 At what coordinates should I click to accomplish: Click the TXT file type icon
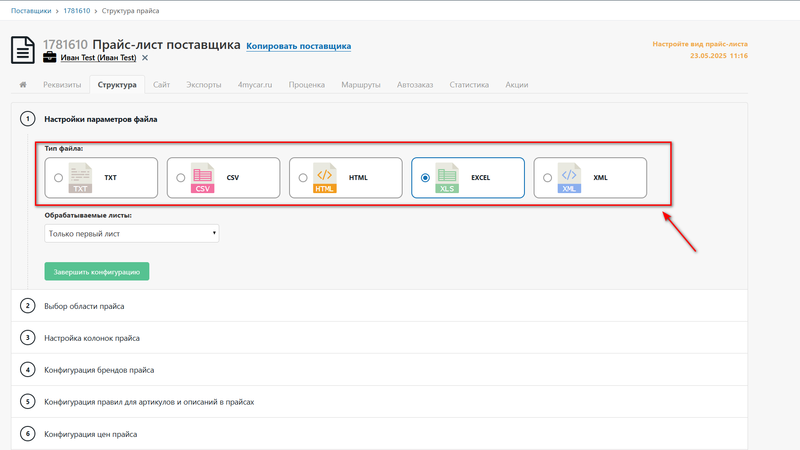point(80,178)
